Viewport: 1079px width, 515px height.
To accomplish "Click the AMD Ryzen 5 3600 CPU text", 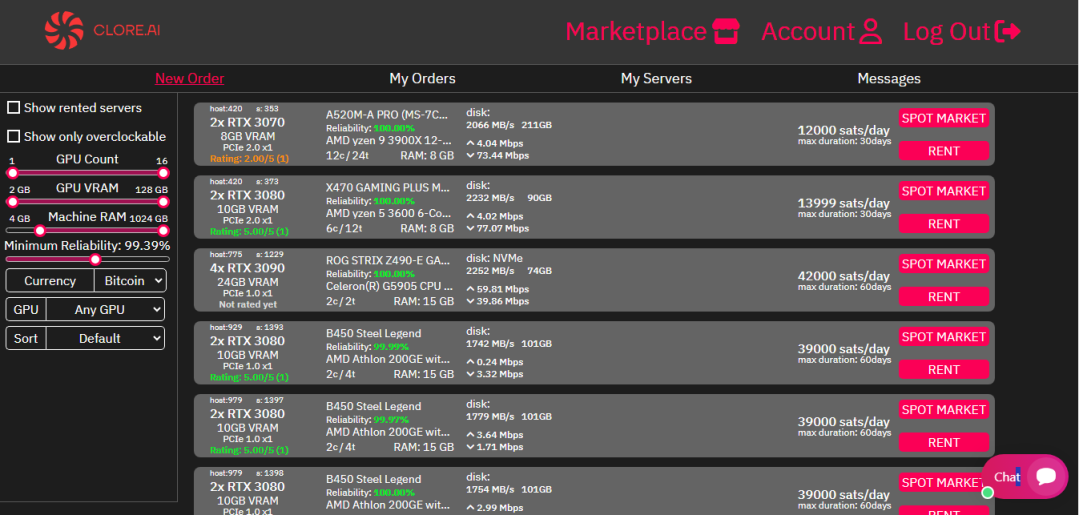I will pyautogui.click(x=390, y=213).
